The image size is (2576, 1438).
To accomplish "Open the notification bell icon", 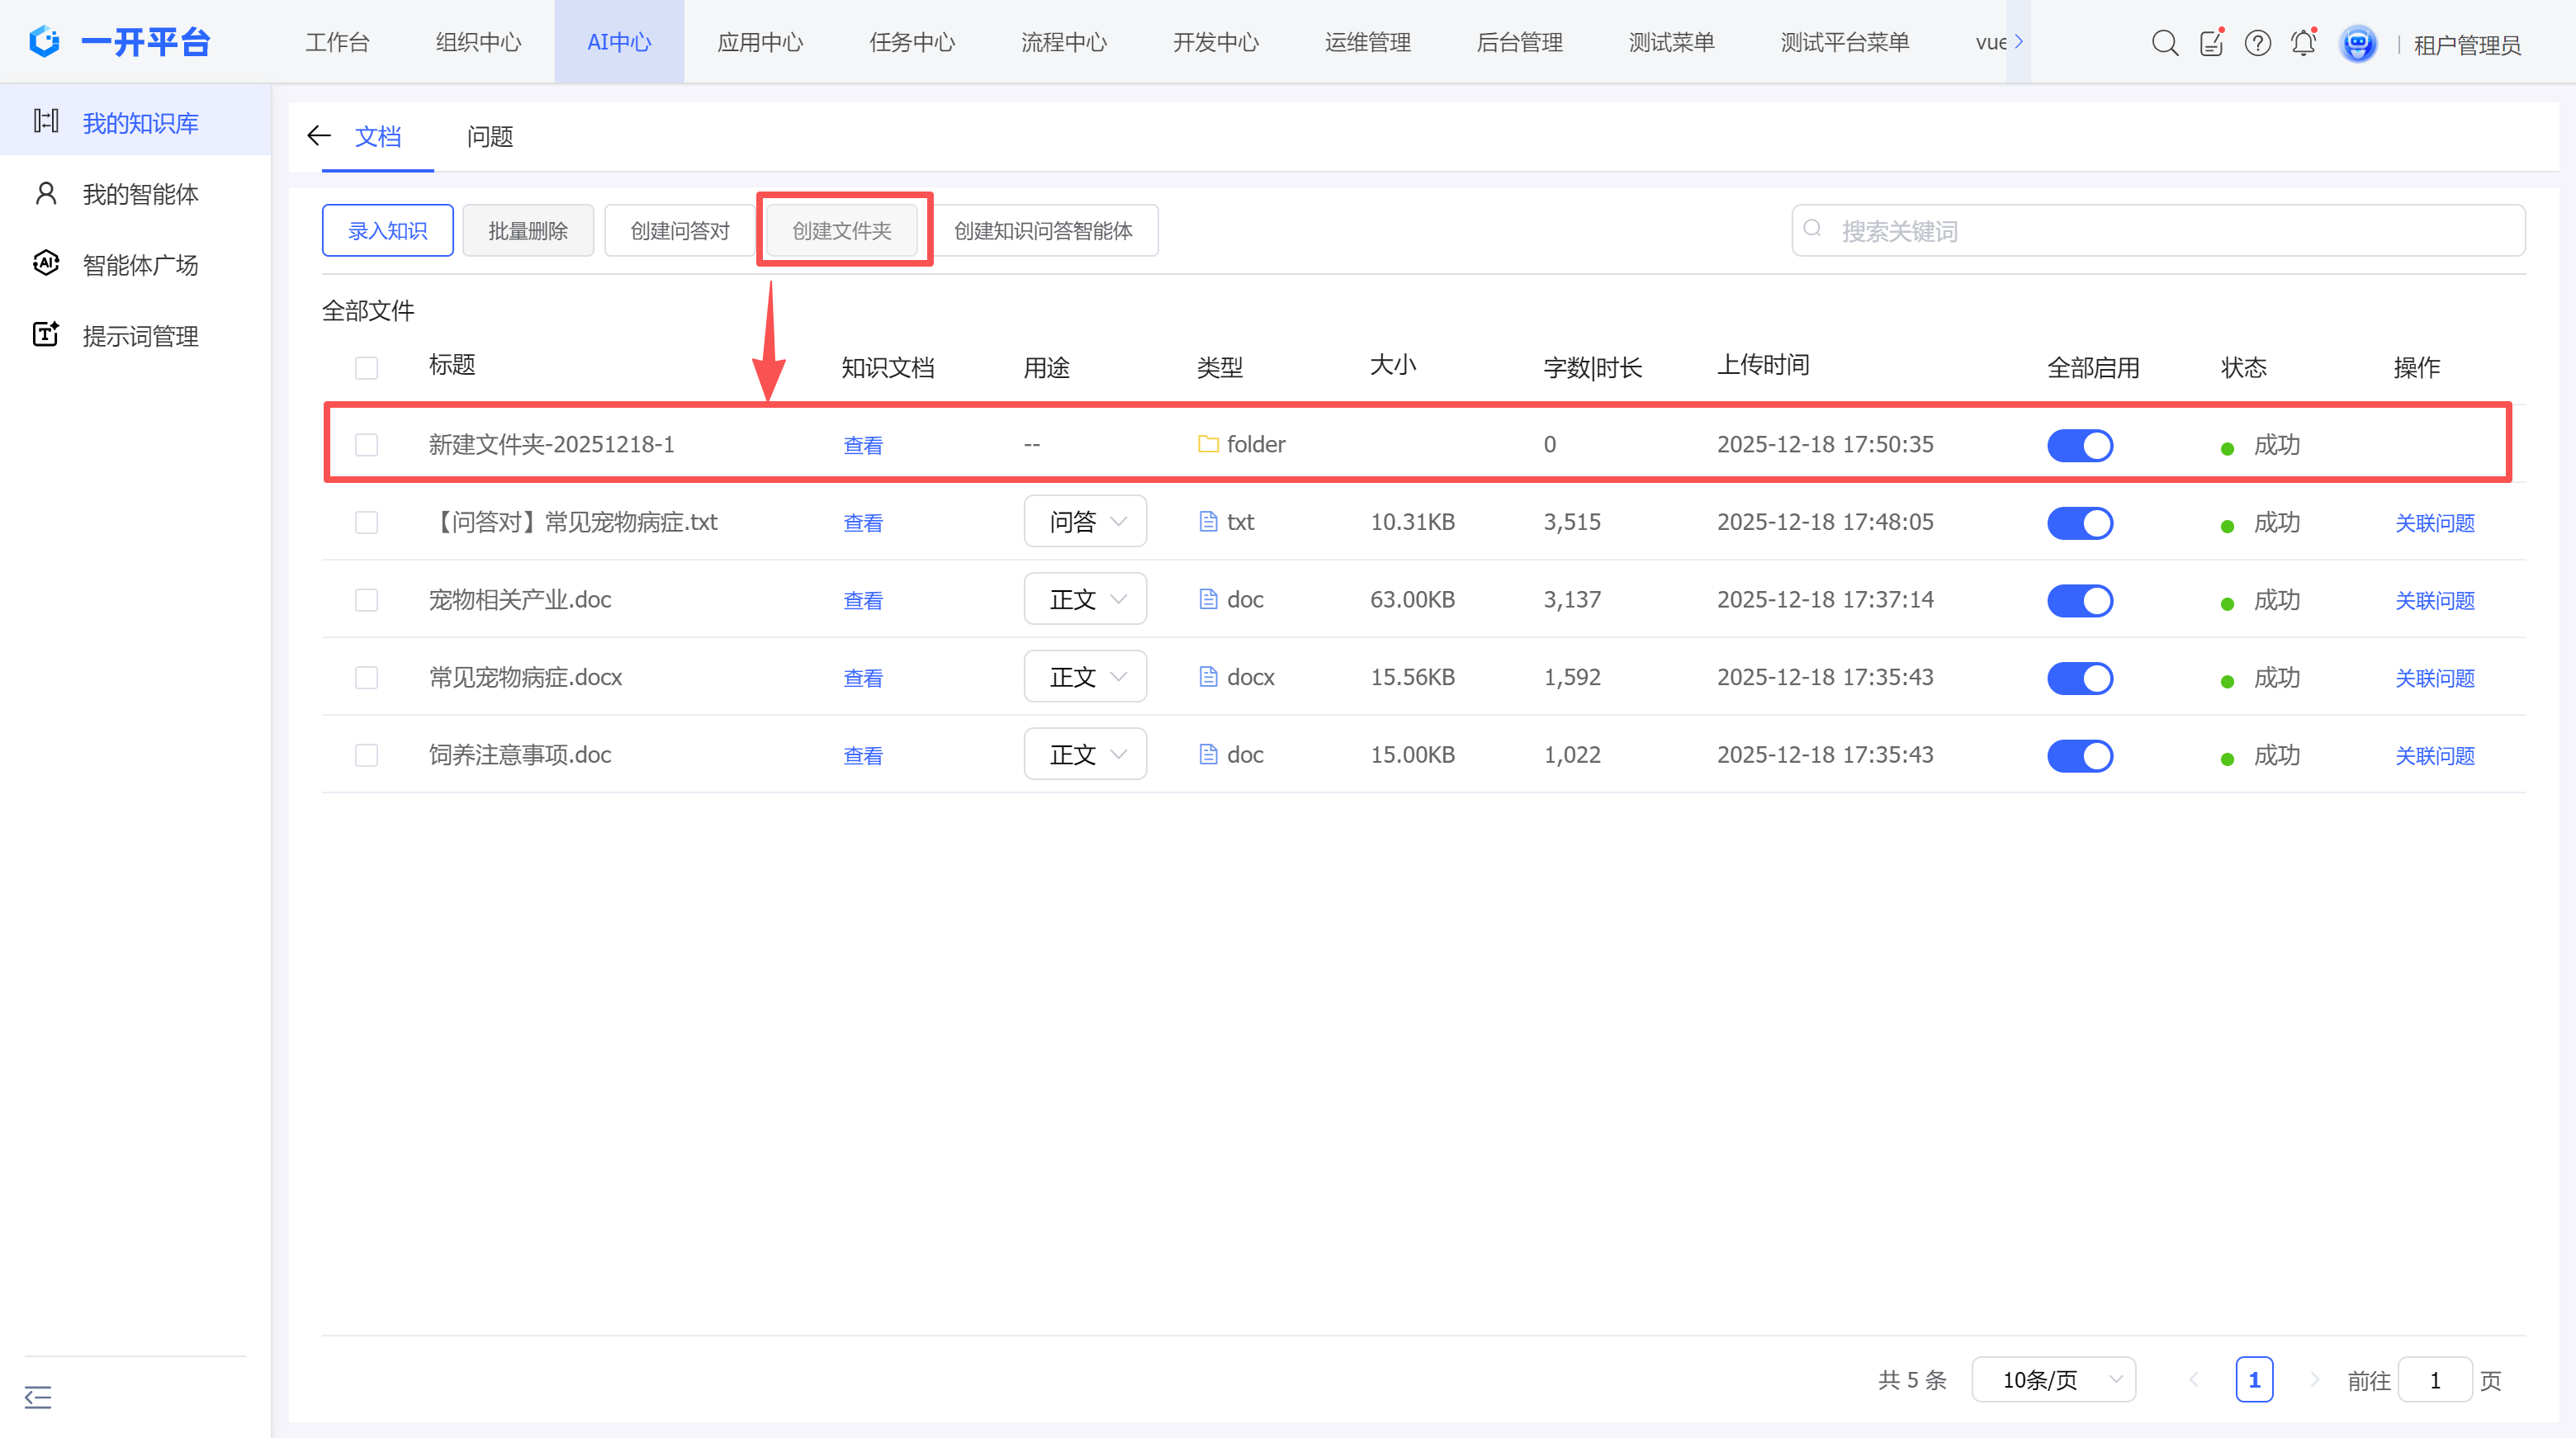I will (2303, 43).
